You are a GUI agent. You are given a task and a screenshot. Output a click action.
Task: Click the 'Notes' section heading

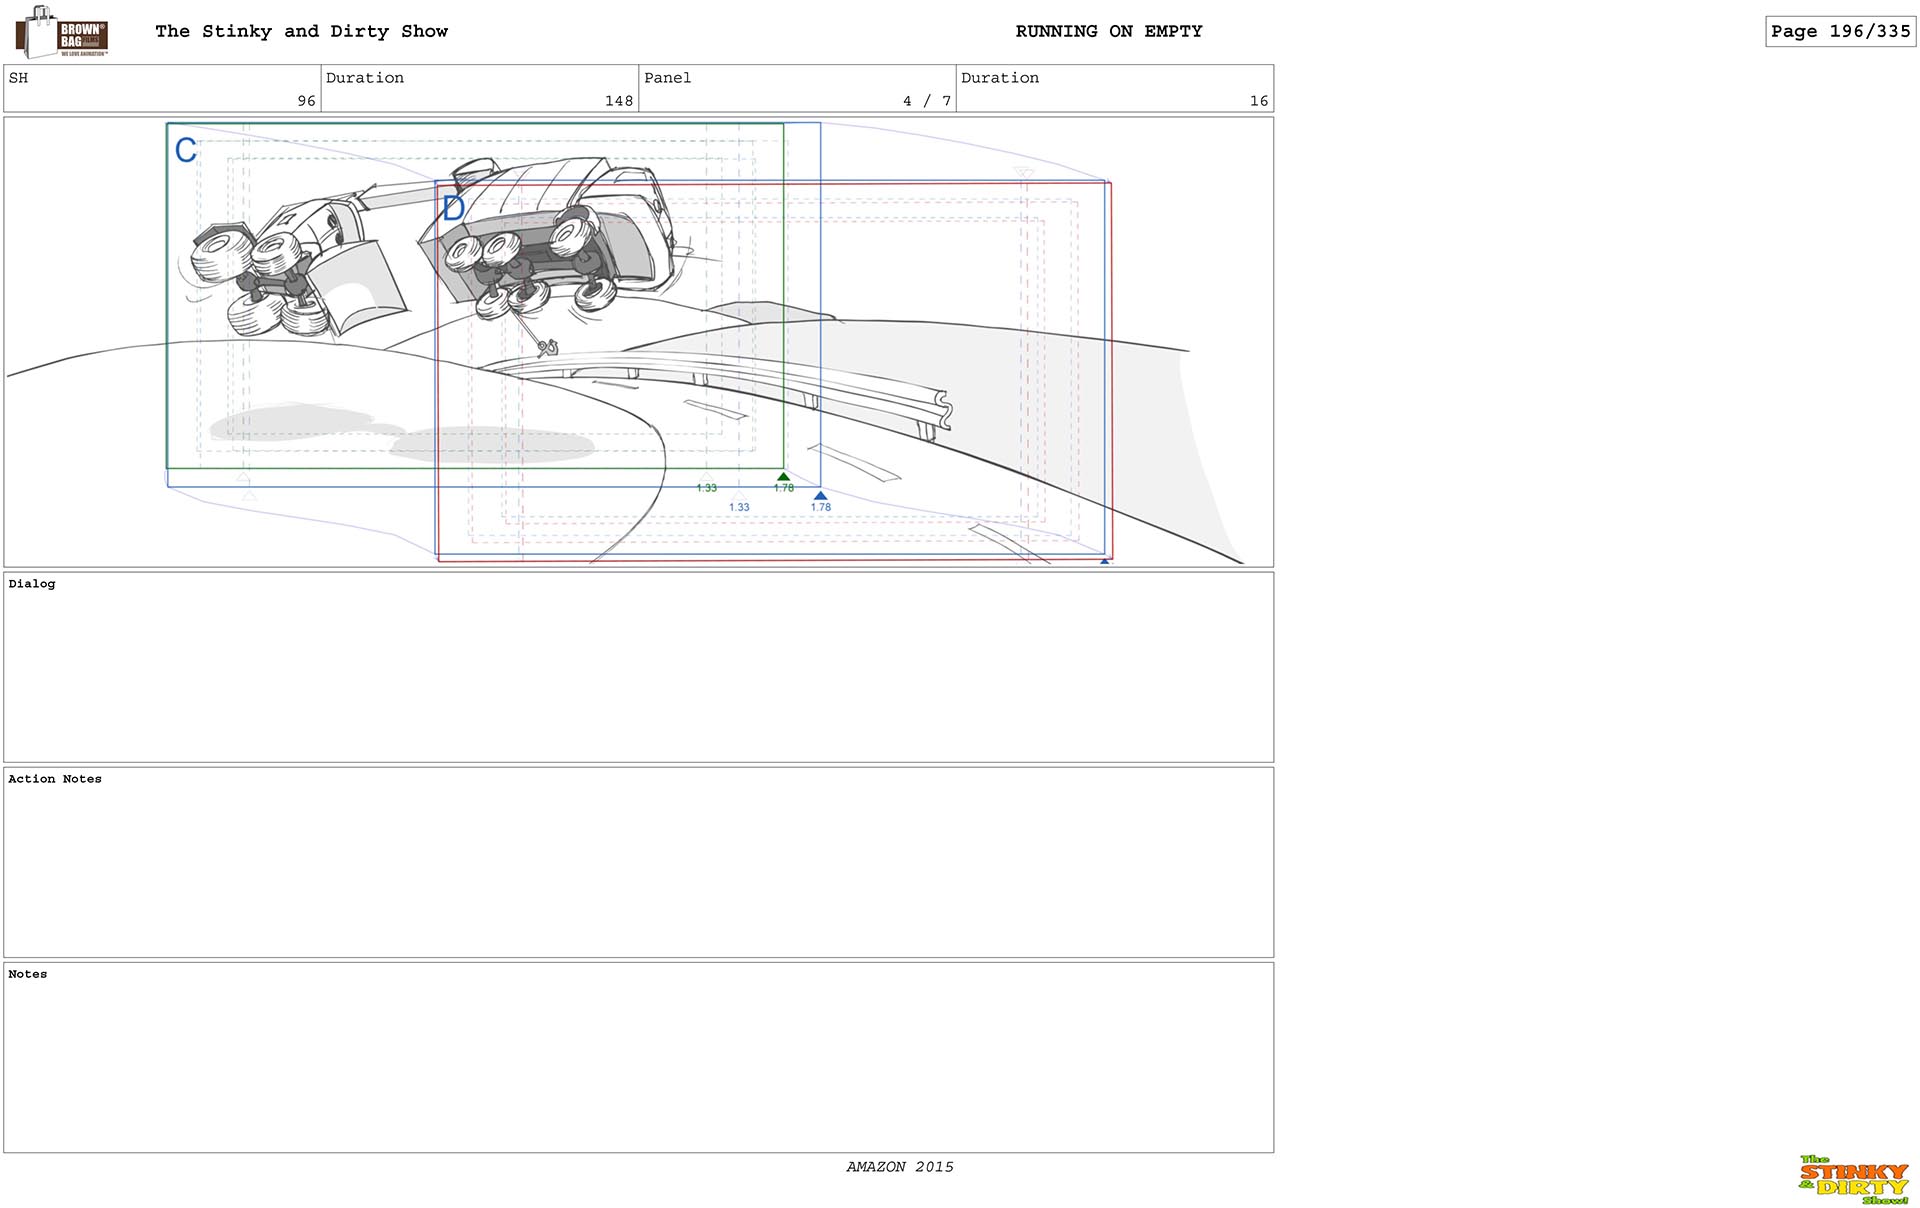tap(28, 974)
